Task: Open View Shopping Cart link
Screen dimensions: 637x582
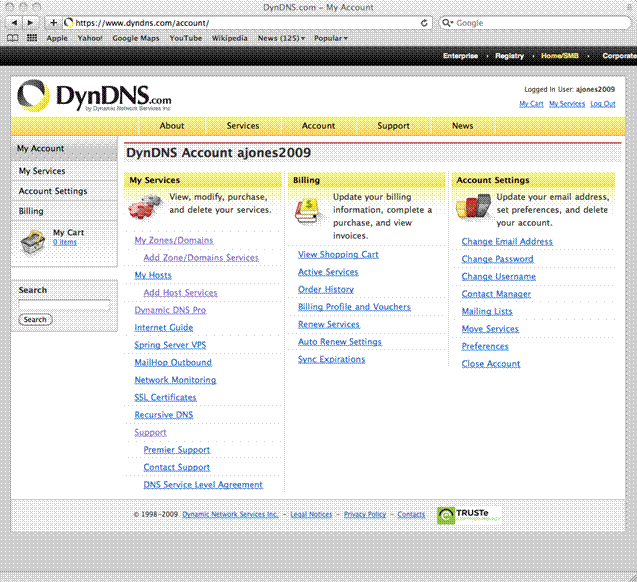Action: click(x=338, y=255)
